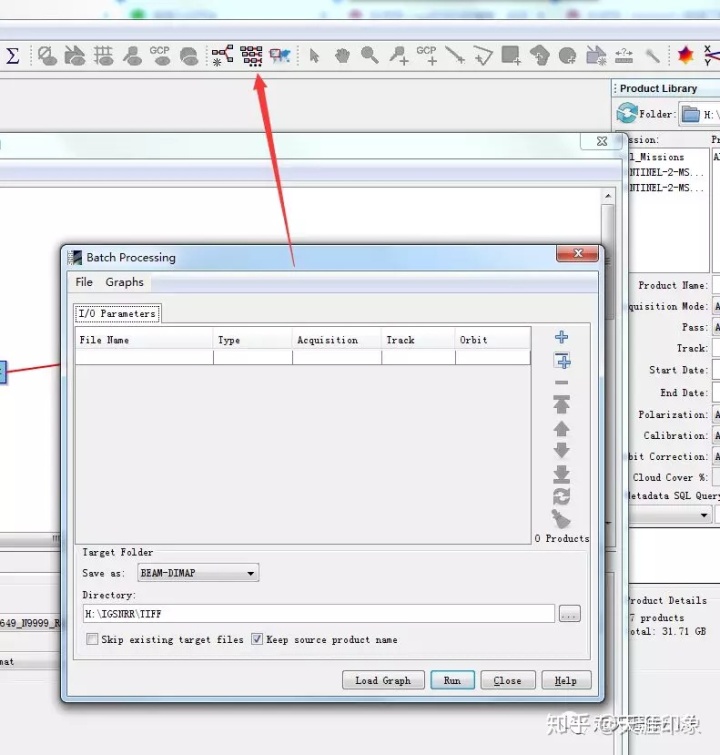
Task: Toggle the shape overlay icon
Action: 75,56
